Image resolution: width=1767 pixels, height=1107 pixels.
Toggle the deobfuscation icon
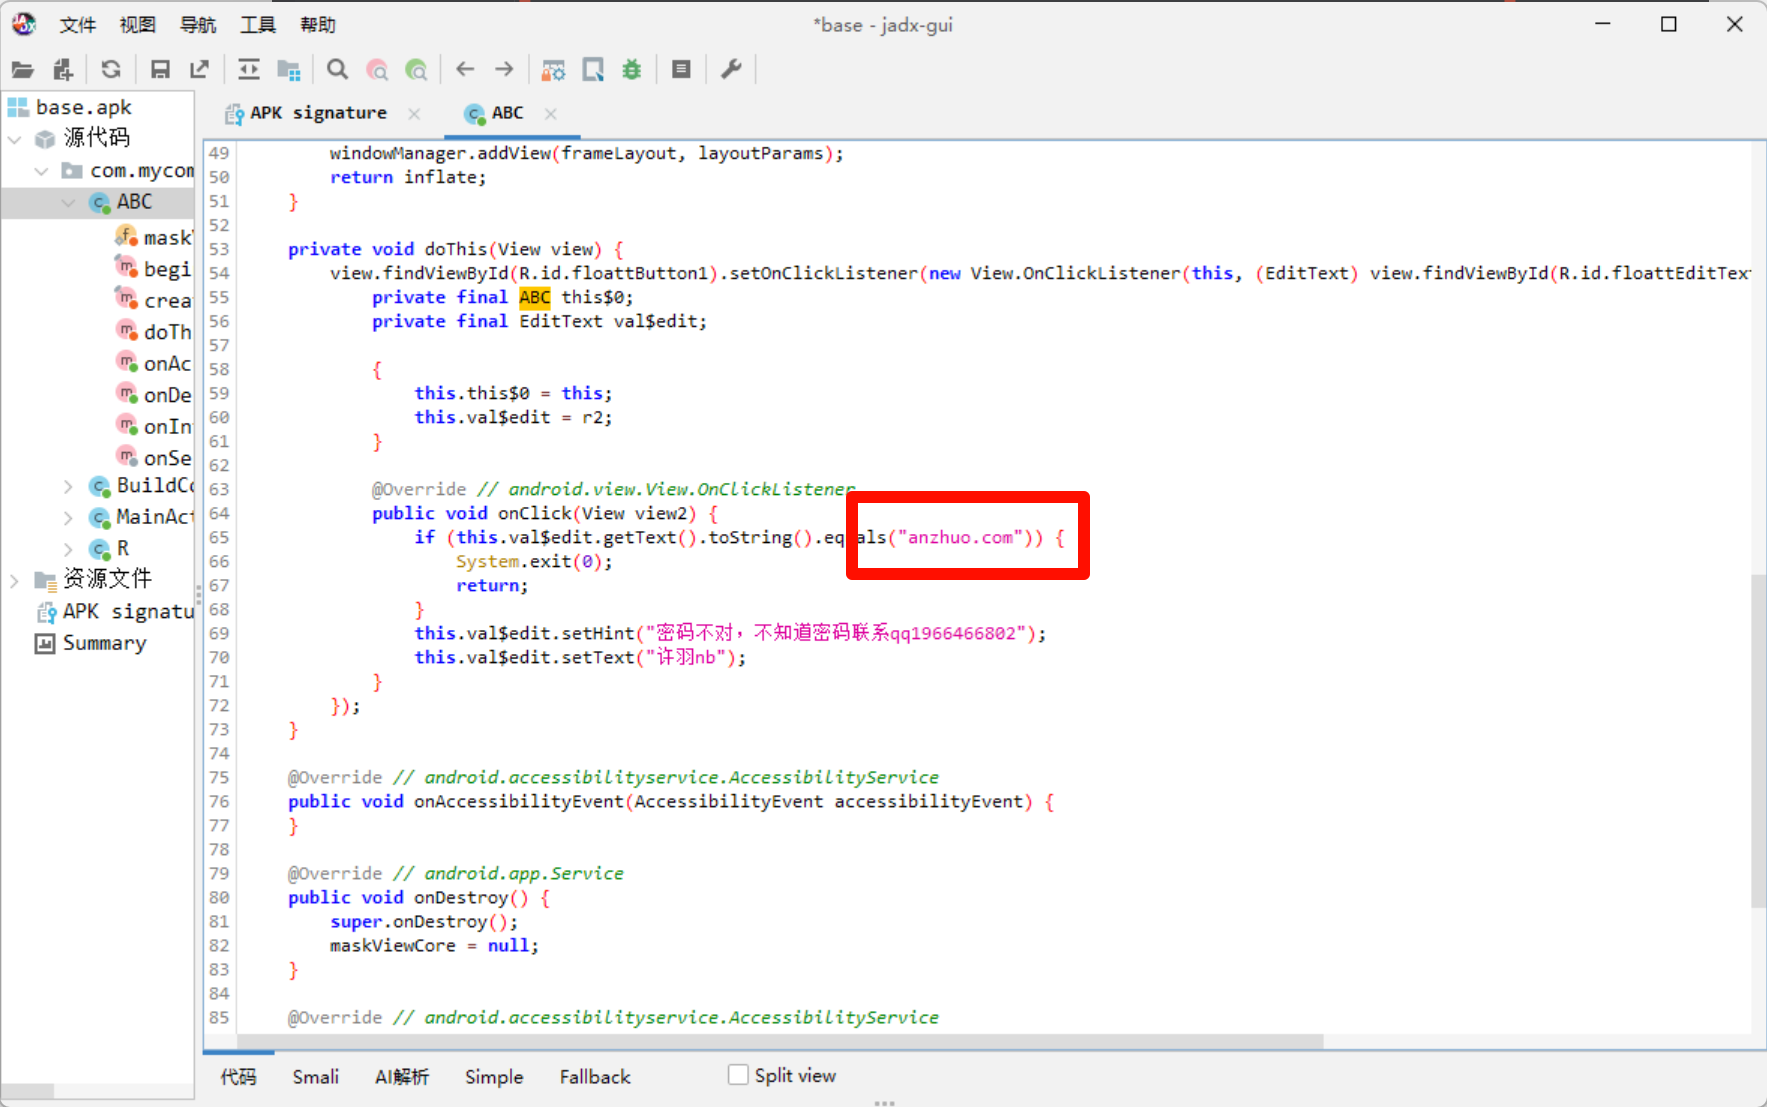pyautogui.click(x=553, y=70)
